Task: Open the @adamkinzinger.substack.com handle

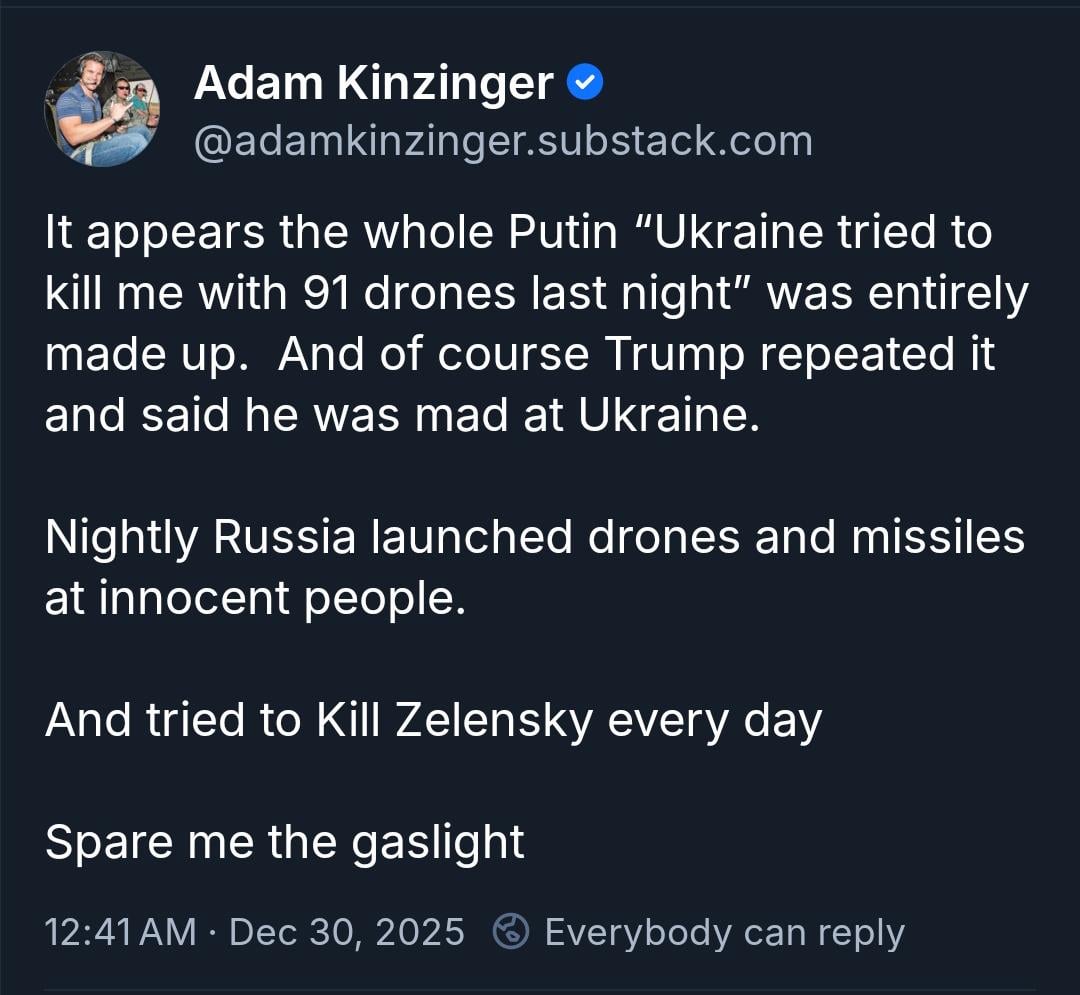Action: (x=502, y=141)
